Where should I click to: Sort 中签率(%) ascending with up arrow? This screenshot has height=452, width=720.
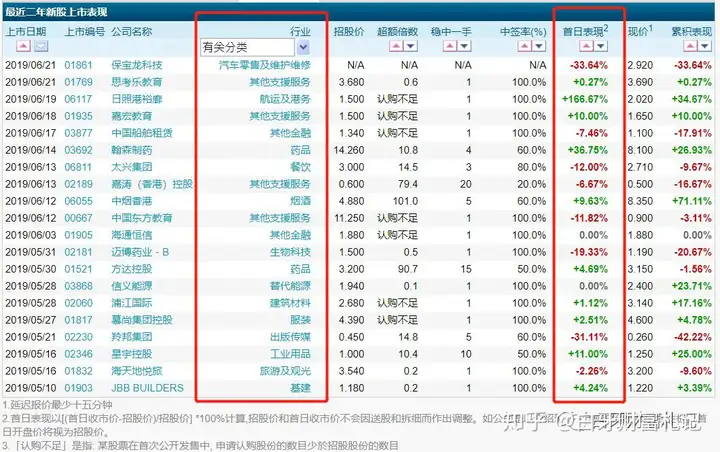pos(524,46)
